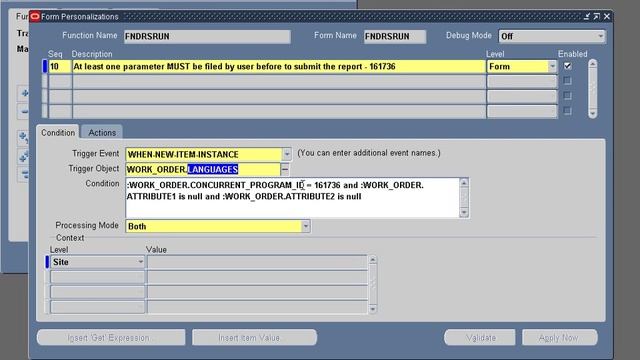Open second Context Level dropdown row

tap(140, 277)
